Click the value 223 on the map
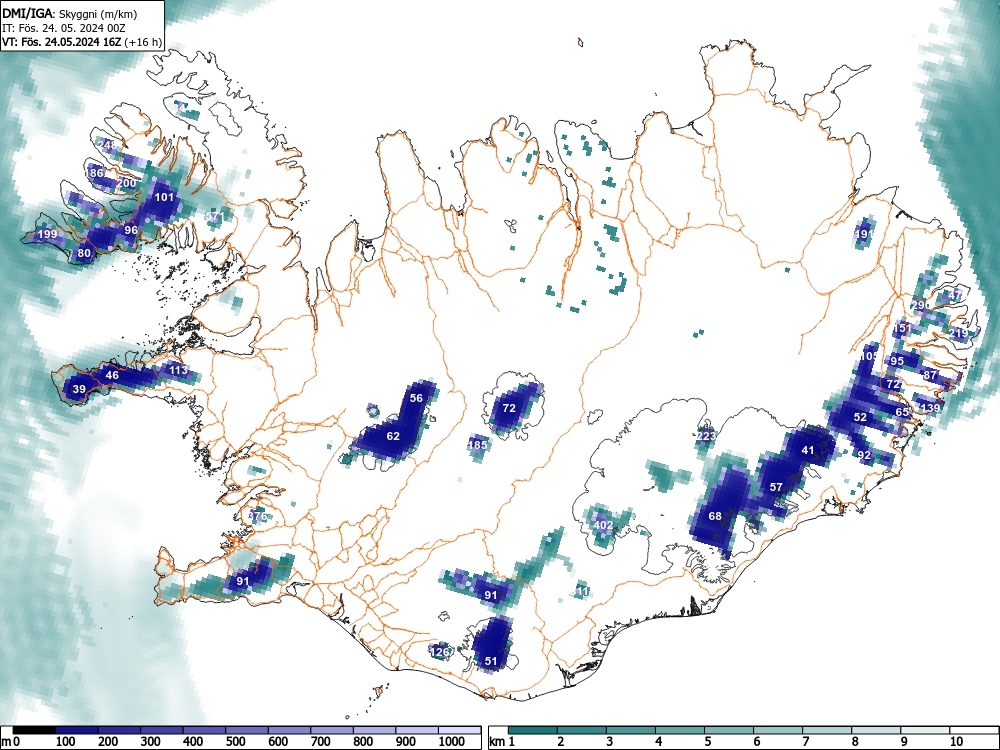Screen dimensions: 1000x750 coord(706,436)
